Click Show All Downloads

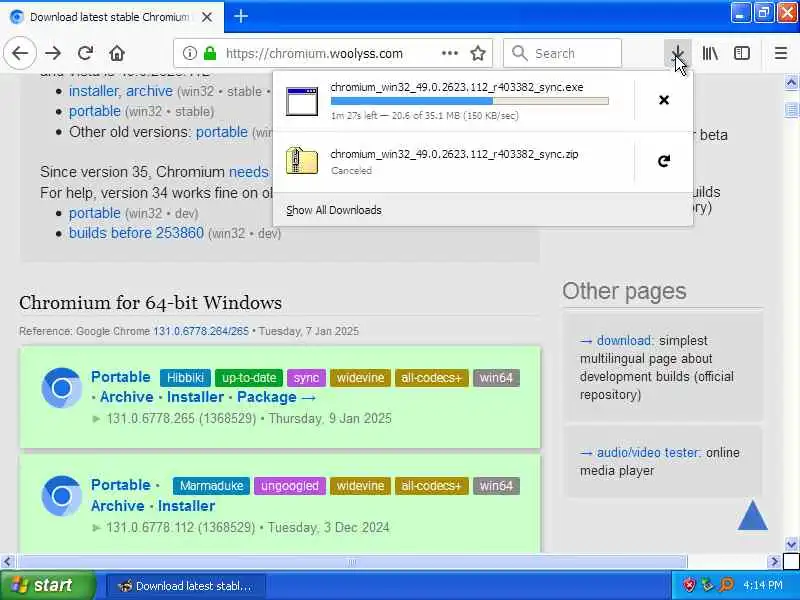click(334, 210)
